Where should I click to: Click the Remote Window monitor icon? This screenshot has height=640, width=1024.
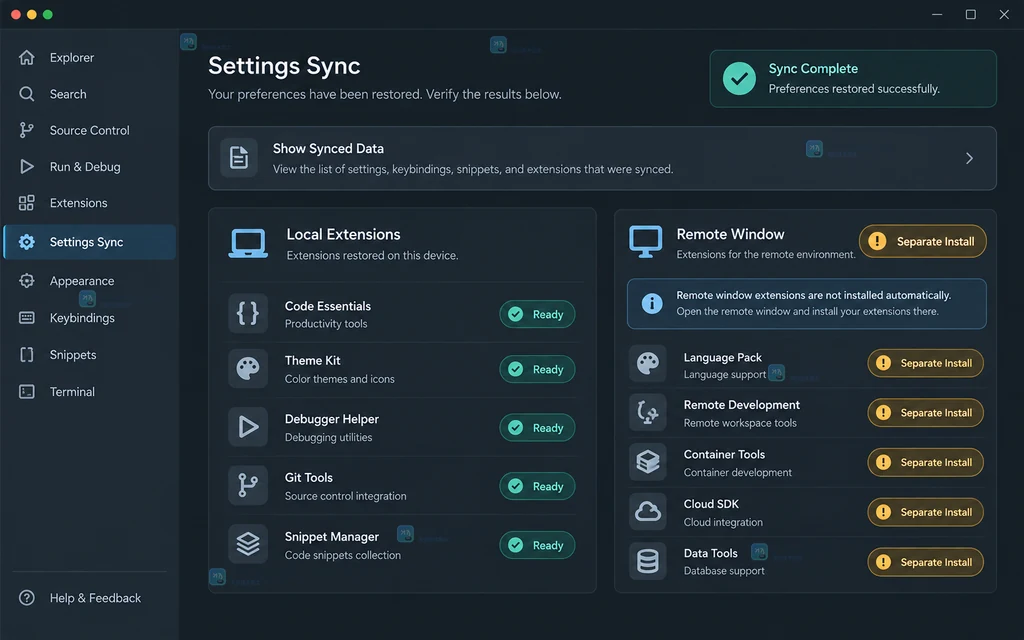pyautogui.click(x=645, y=242)
